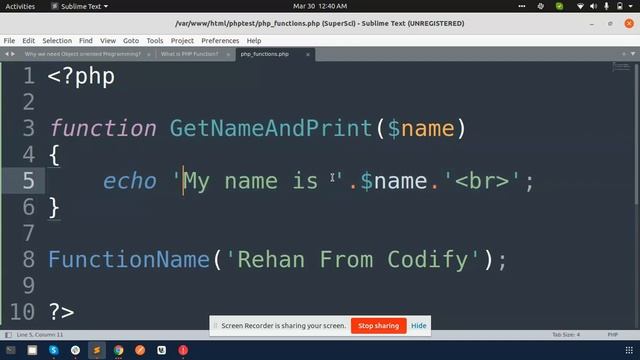
Task: Close the 'Why we need Object oriented Programming?' tab
Action: [149, 54]
